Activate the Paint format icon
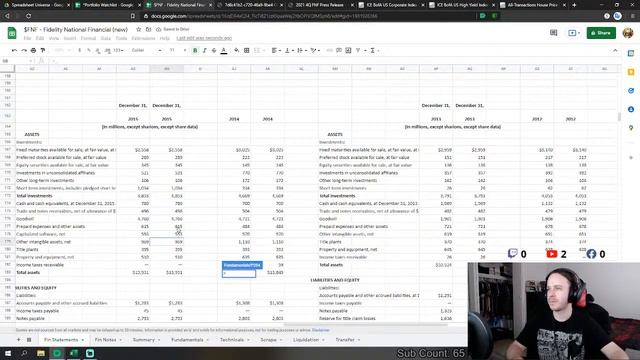 [x=42, y=50]
